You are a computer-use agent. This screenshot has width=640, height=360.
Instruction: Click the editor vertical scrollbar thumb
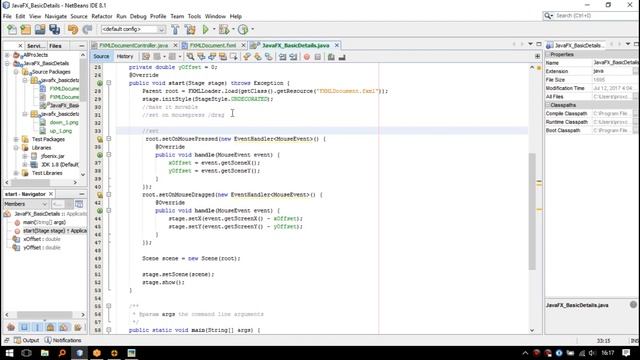click(x=532, y=211)
